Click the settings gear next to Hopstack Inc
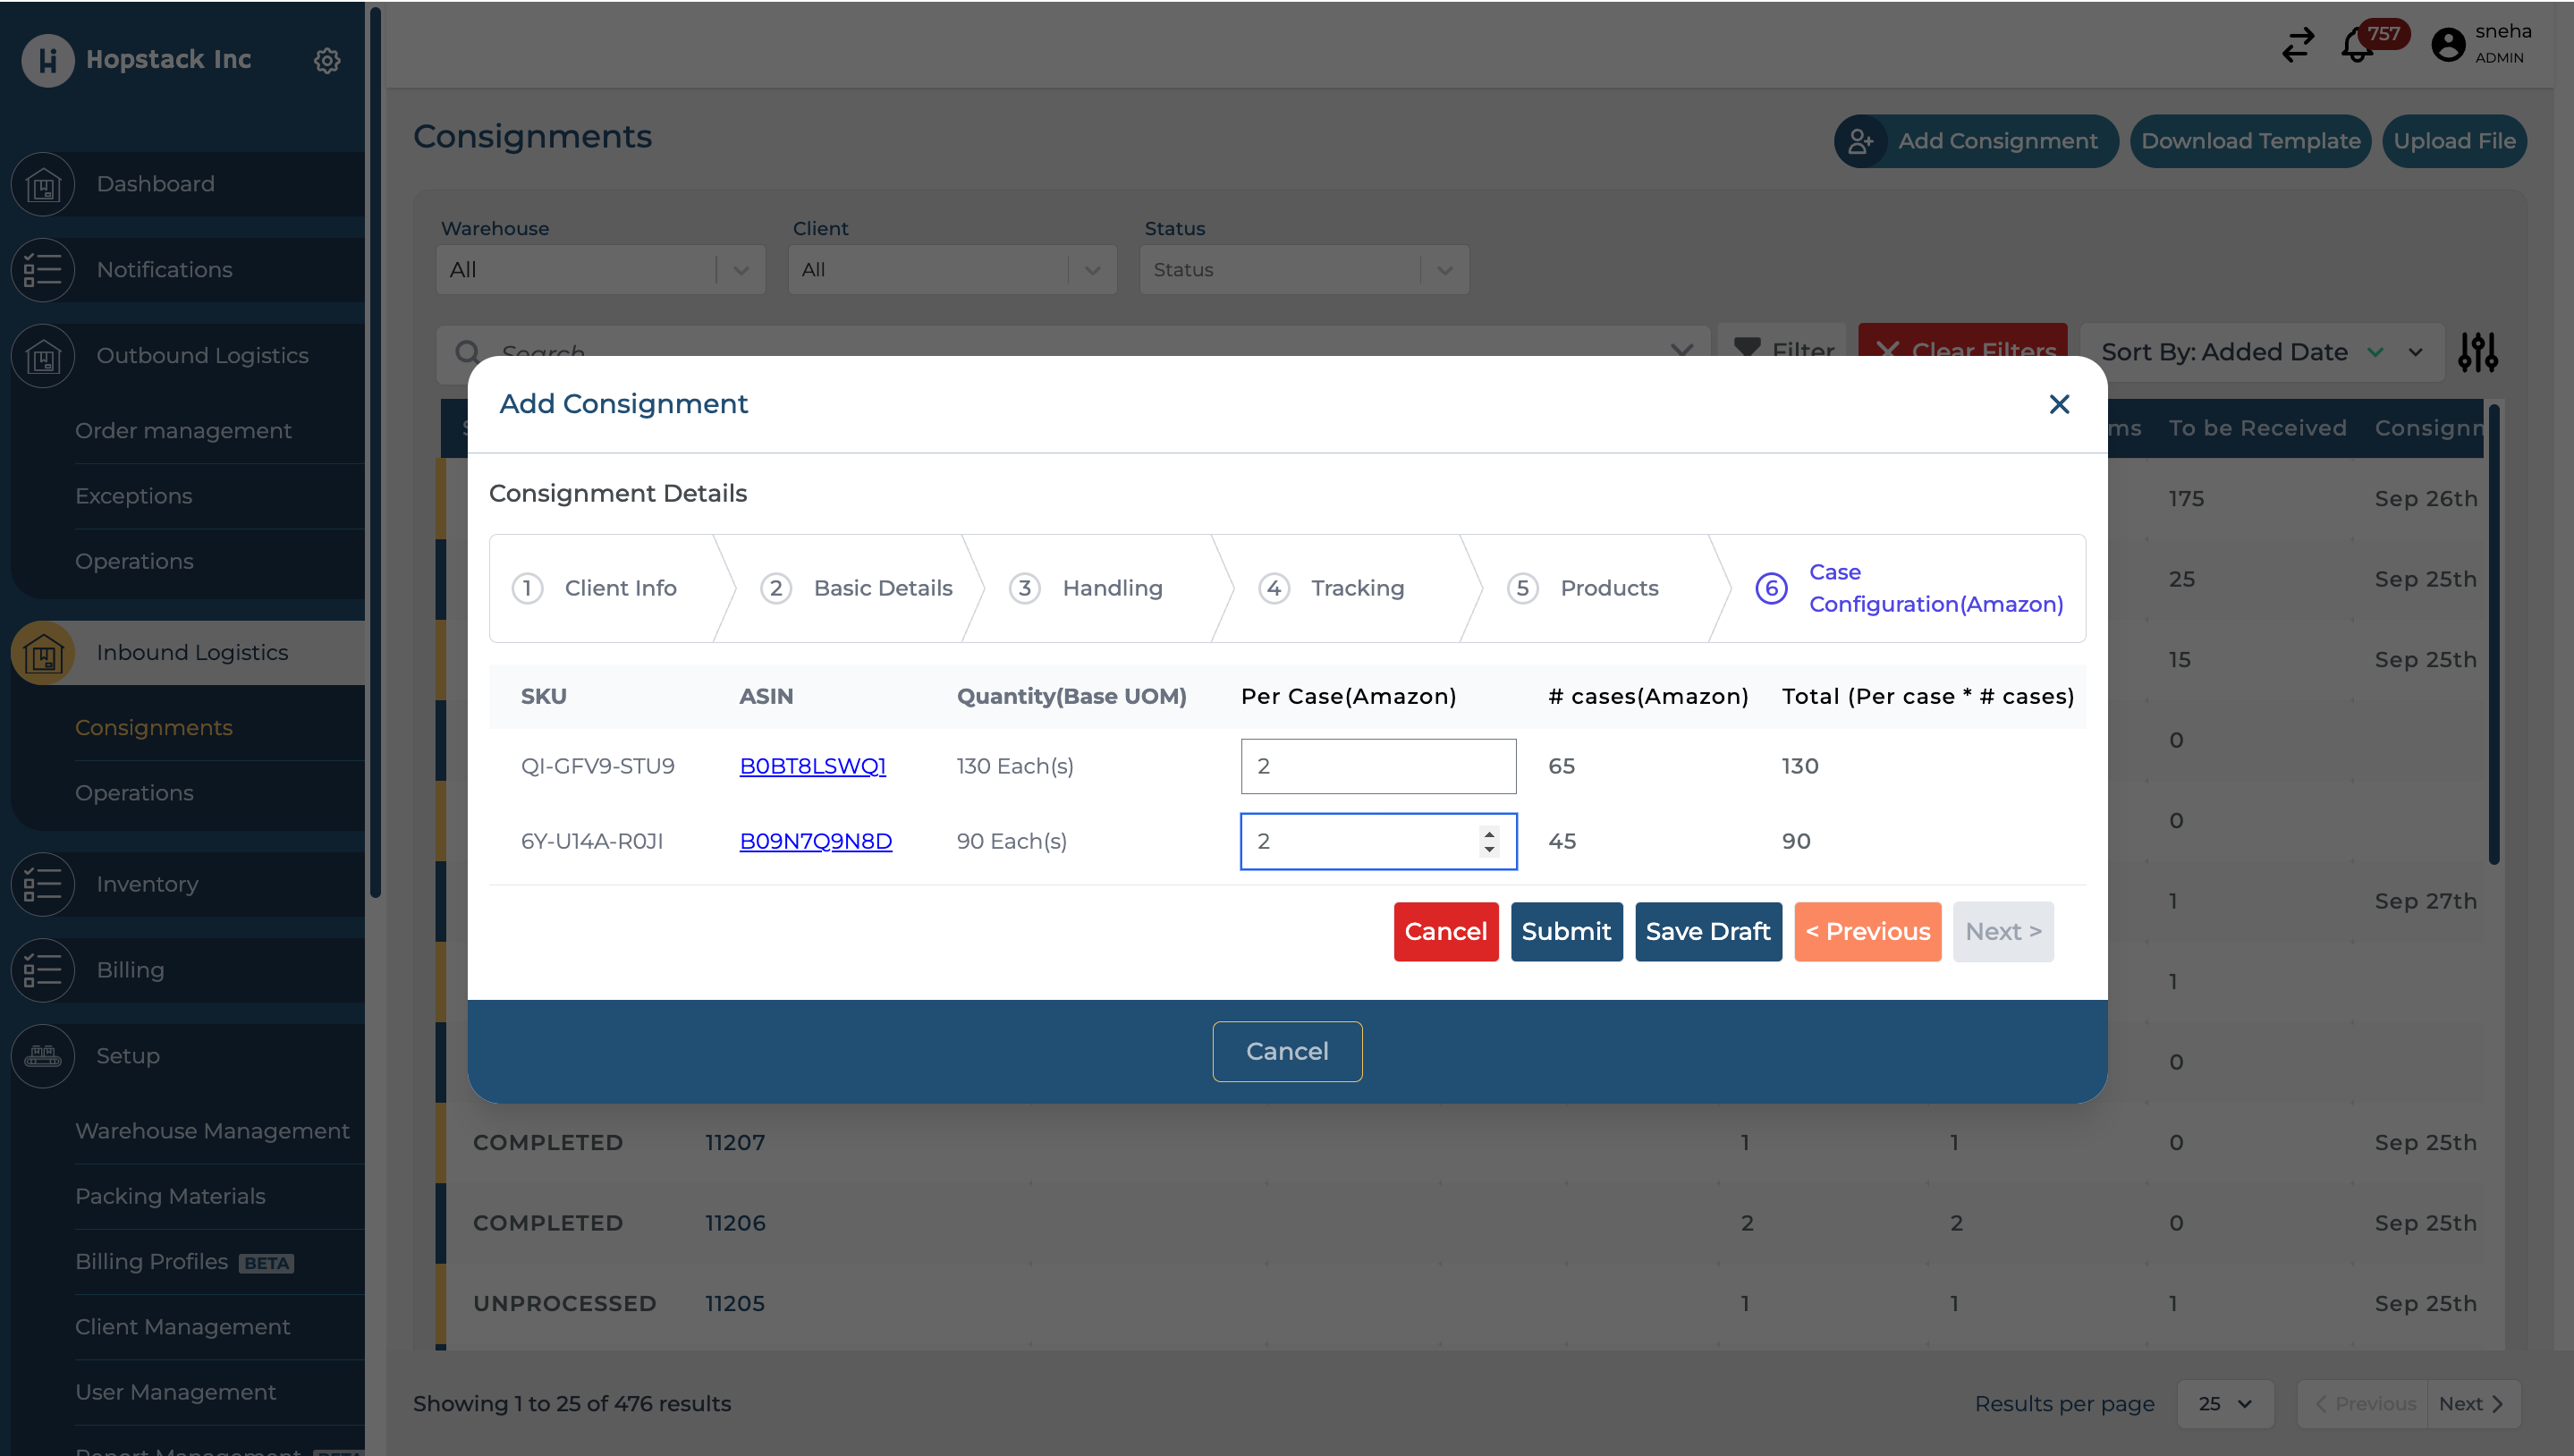The height and width of the screenshot is (1456, 2574). tap(327, 60)
